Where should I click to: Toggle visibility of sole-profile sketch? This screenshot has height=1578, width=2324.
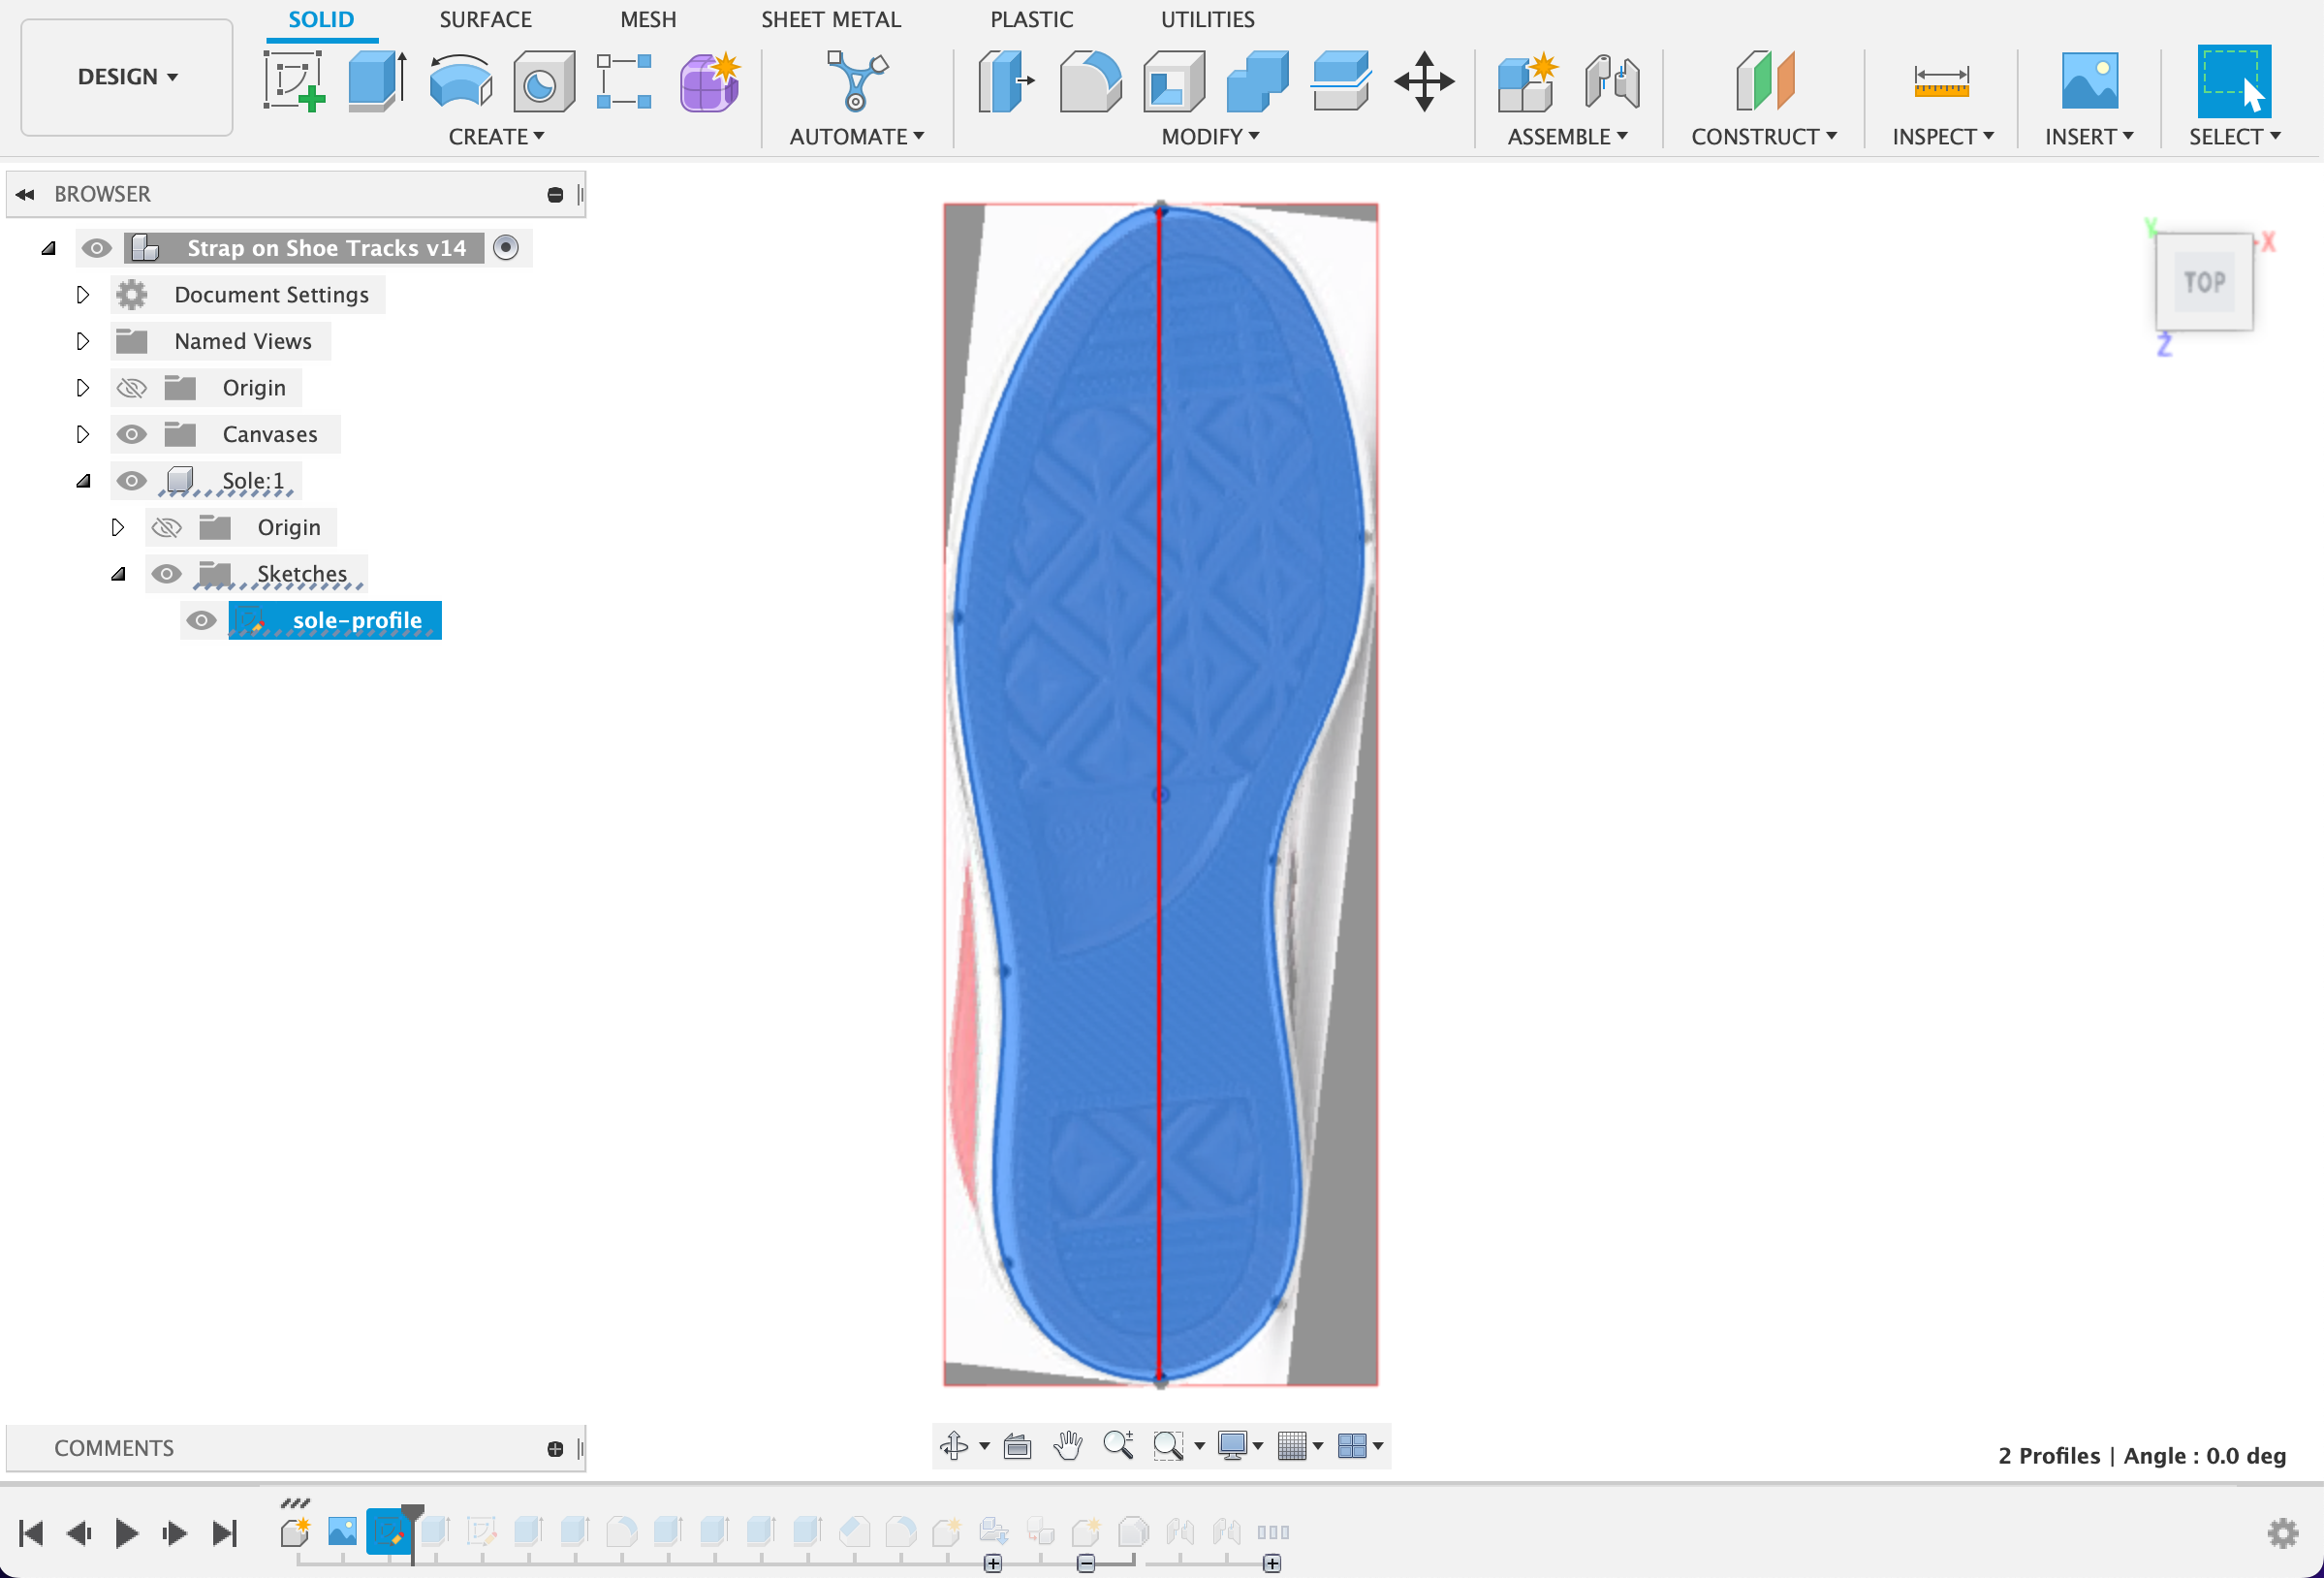click(201, 620)
